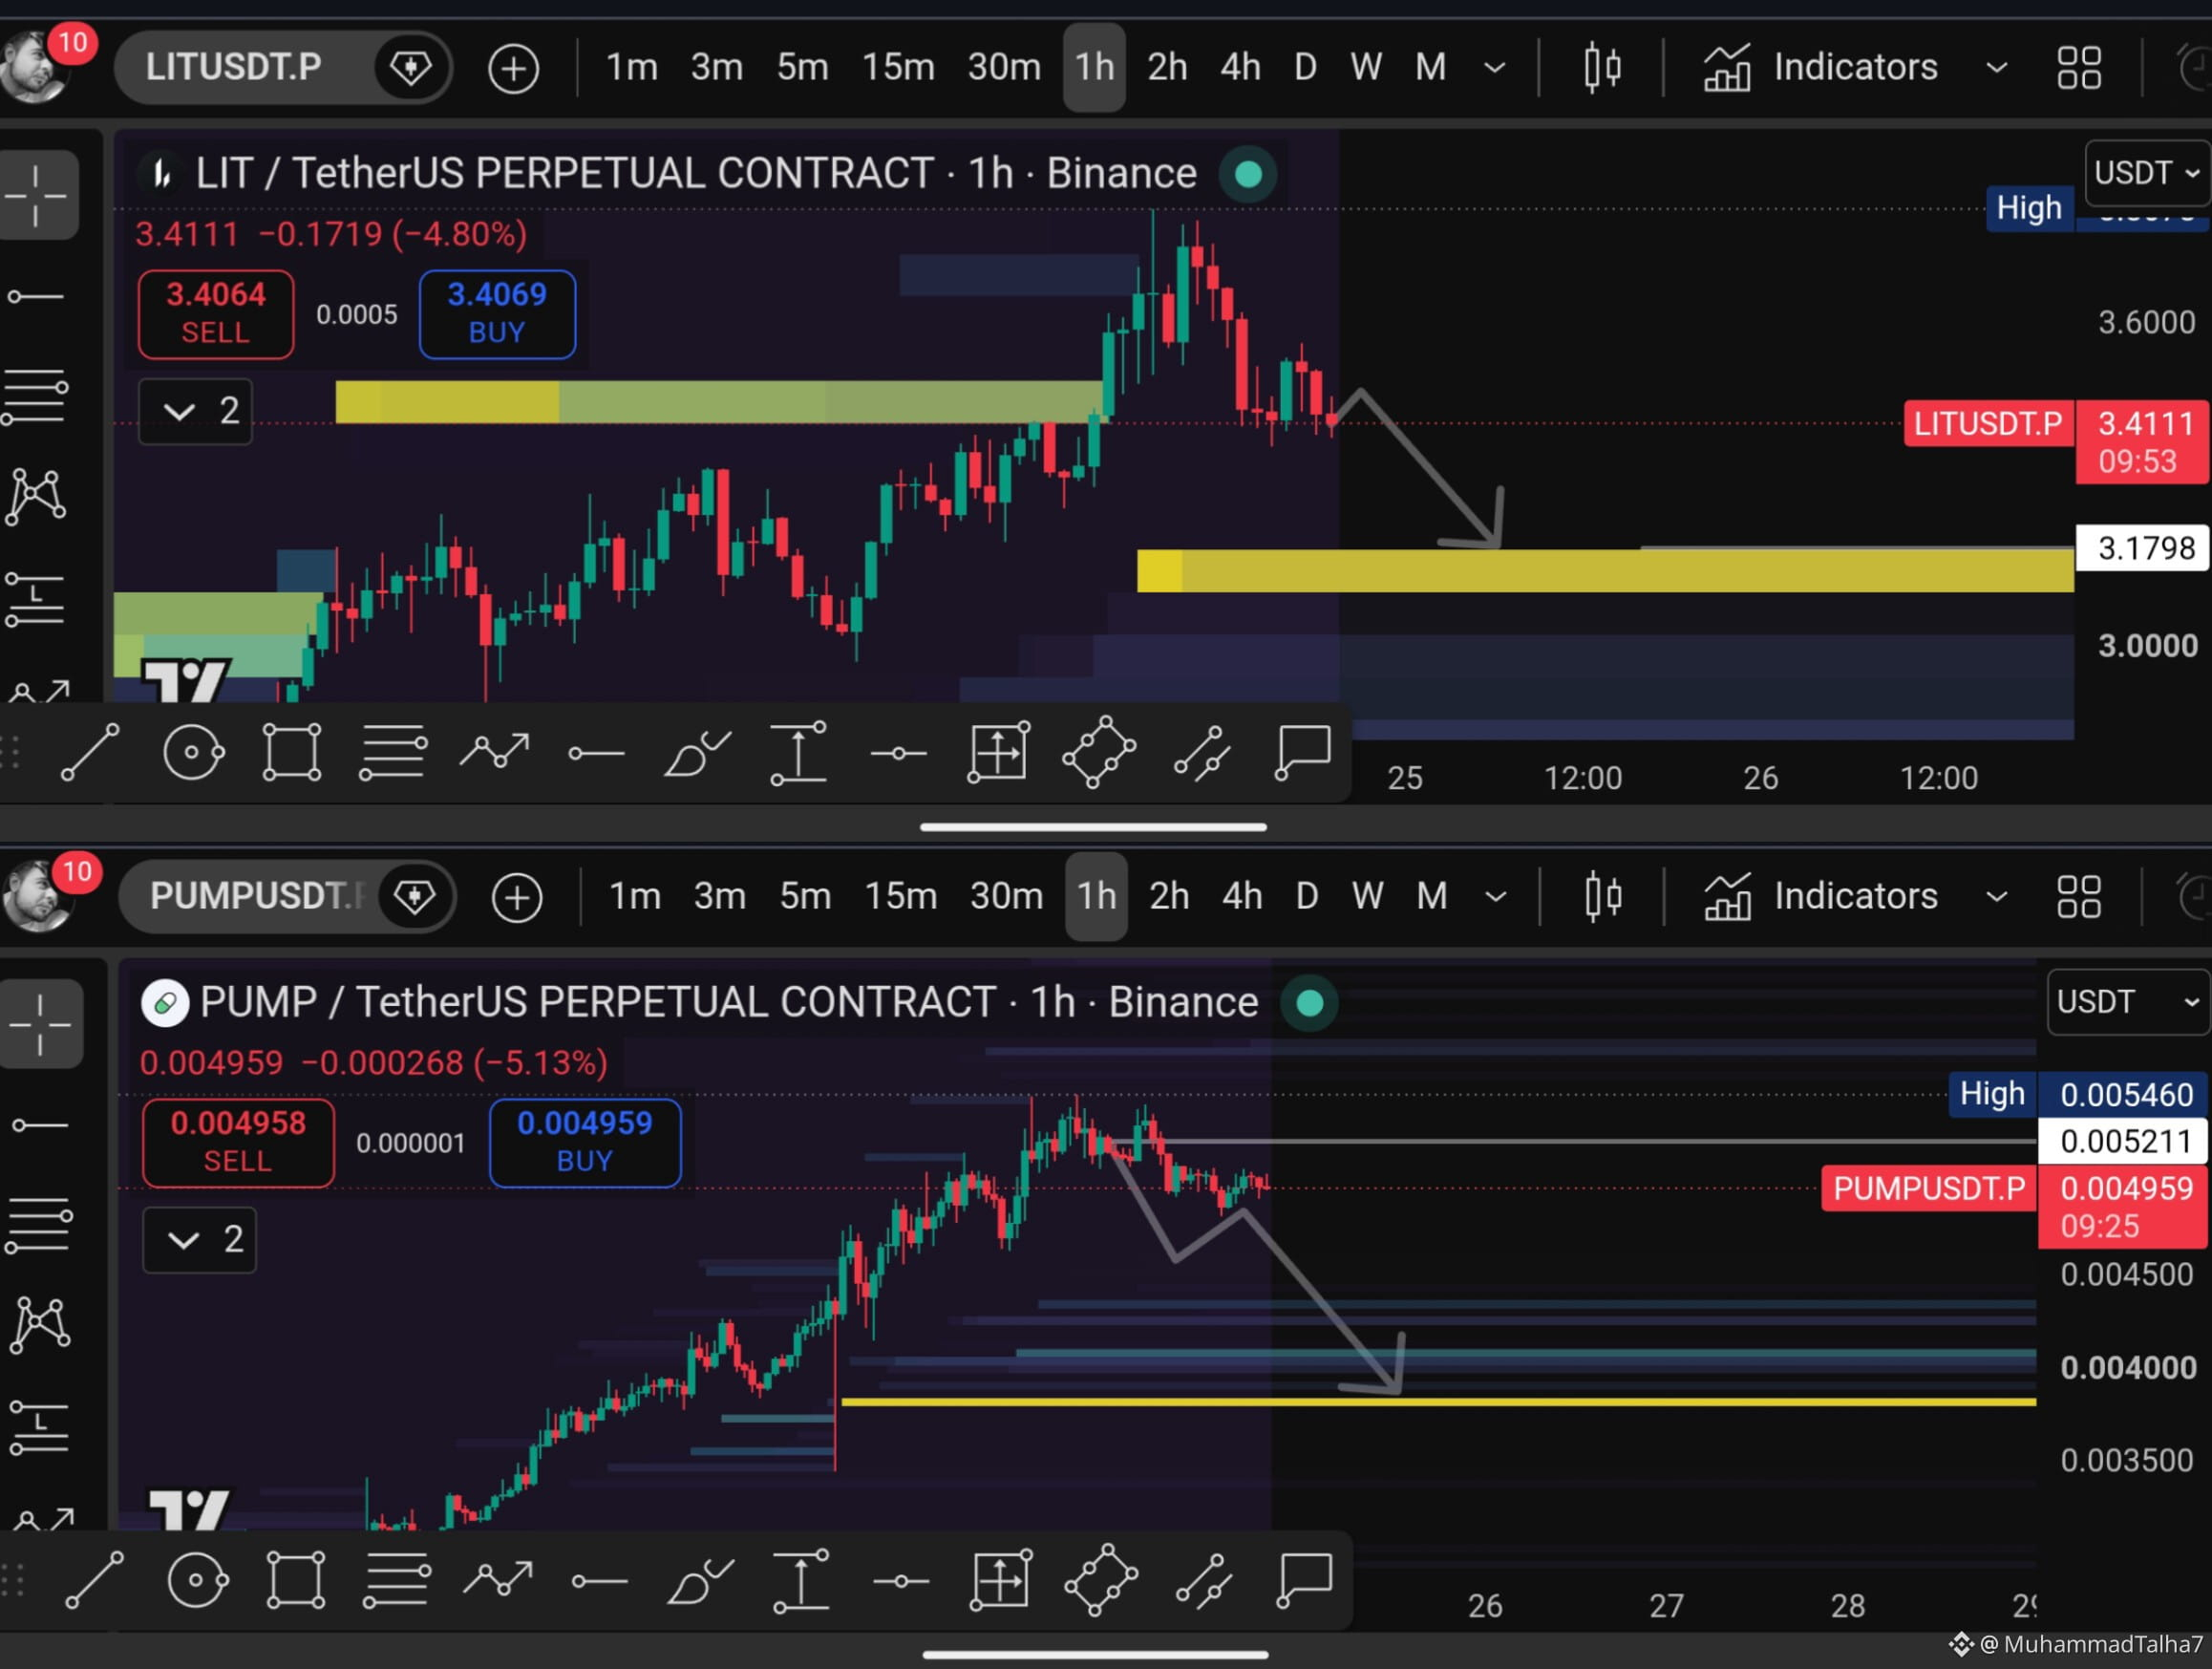Open candle chart type selector, LIT chart
This screenshot has width=2212, height=1669.
(x=1602, y=68)
